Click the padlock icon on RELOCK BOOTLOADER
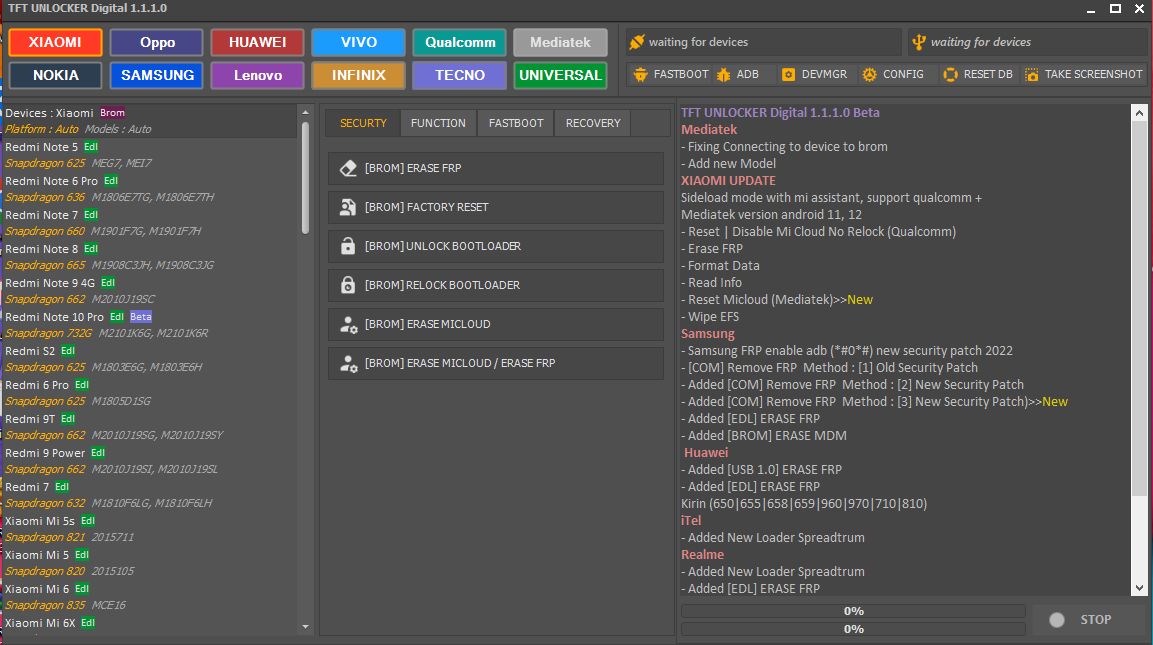The width and height of the screenshot is (1153, 645). [348, 285]
